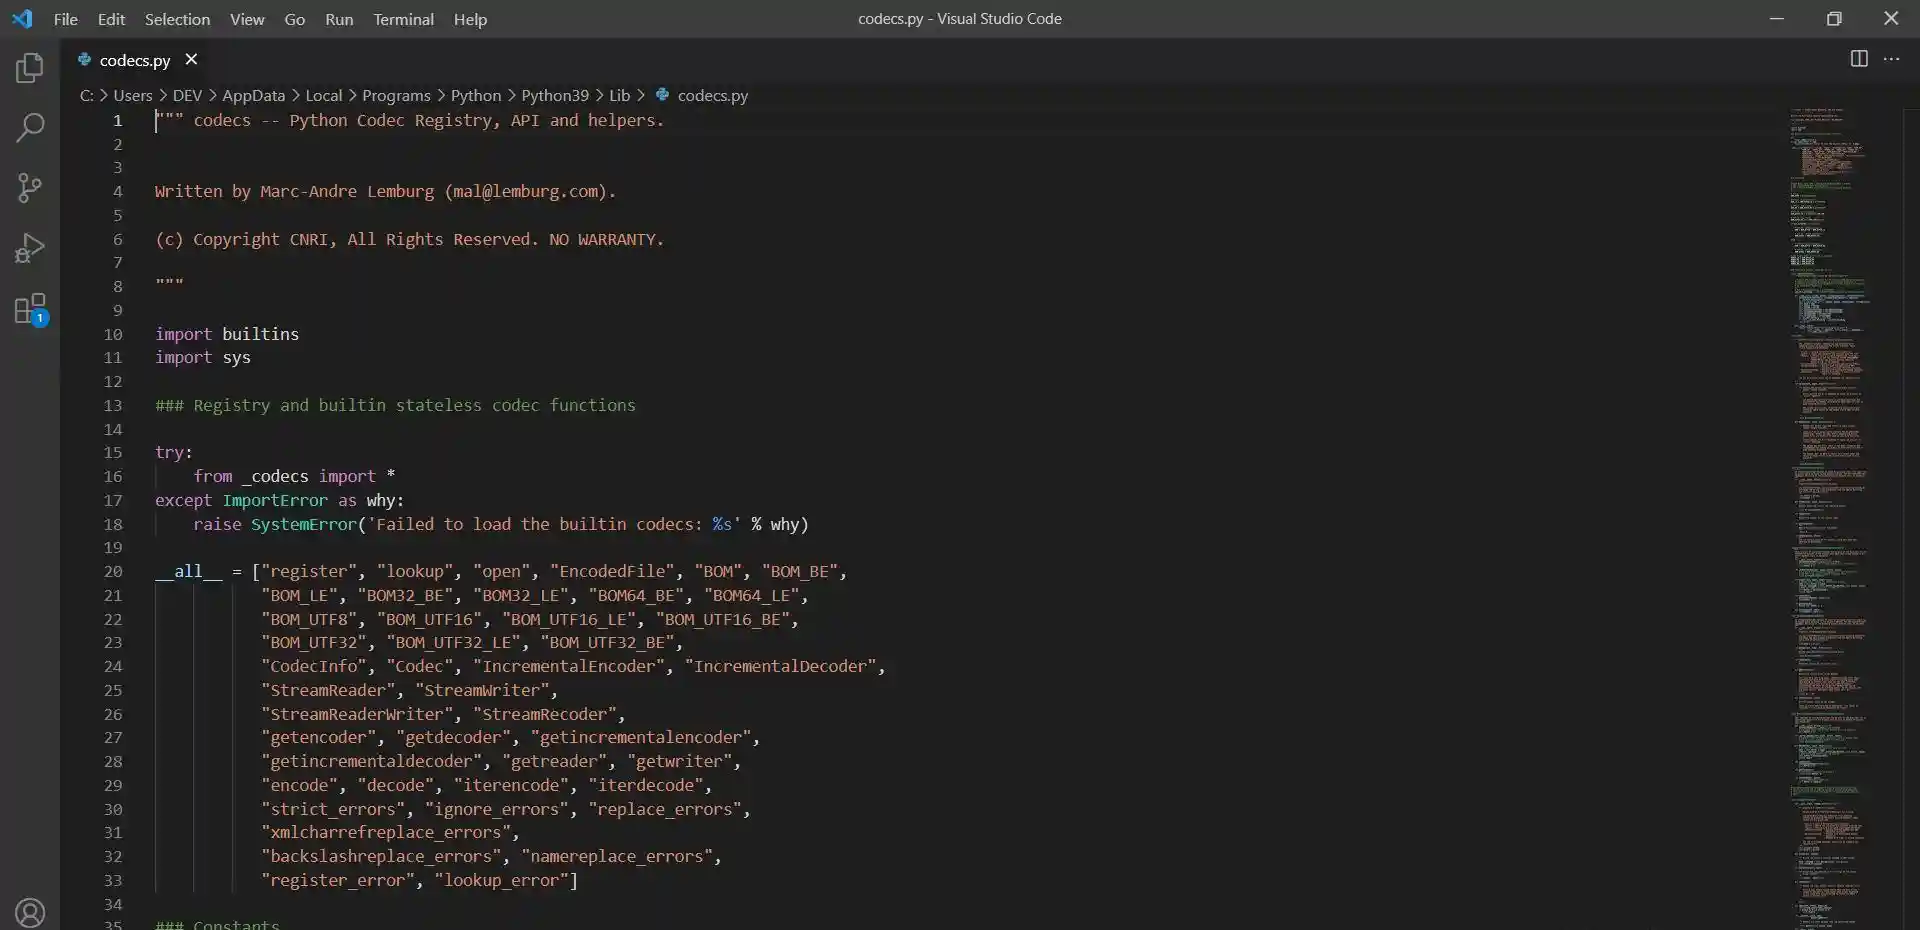Split the editor using the split icon

click(x=1859, y=59)
